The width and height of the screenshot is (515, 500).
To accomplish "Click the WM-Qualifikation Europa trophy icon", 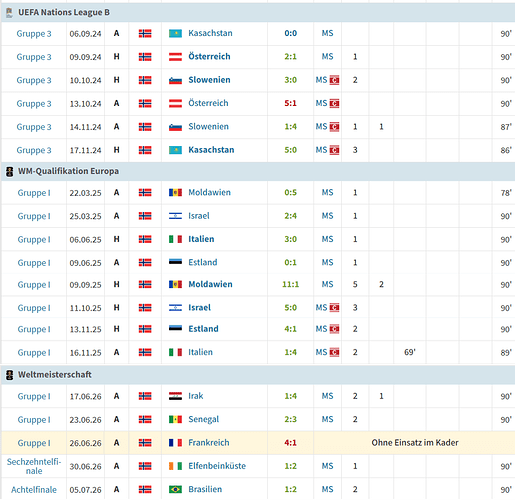I will click(x=9, y=172).
